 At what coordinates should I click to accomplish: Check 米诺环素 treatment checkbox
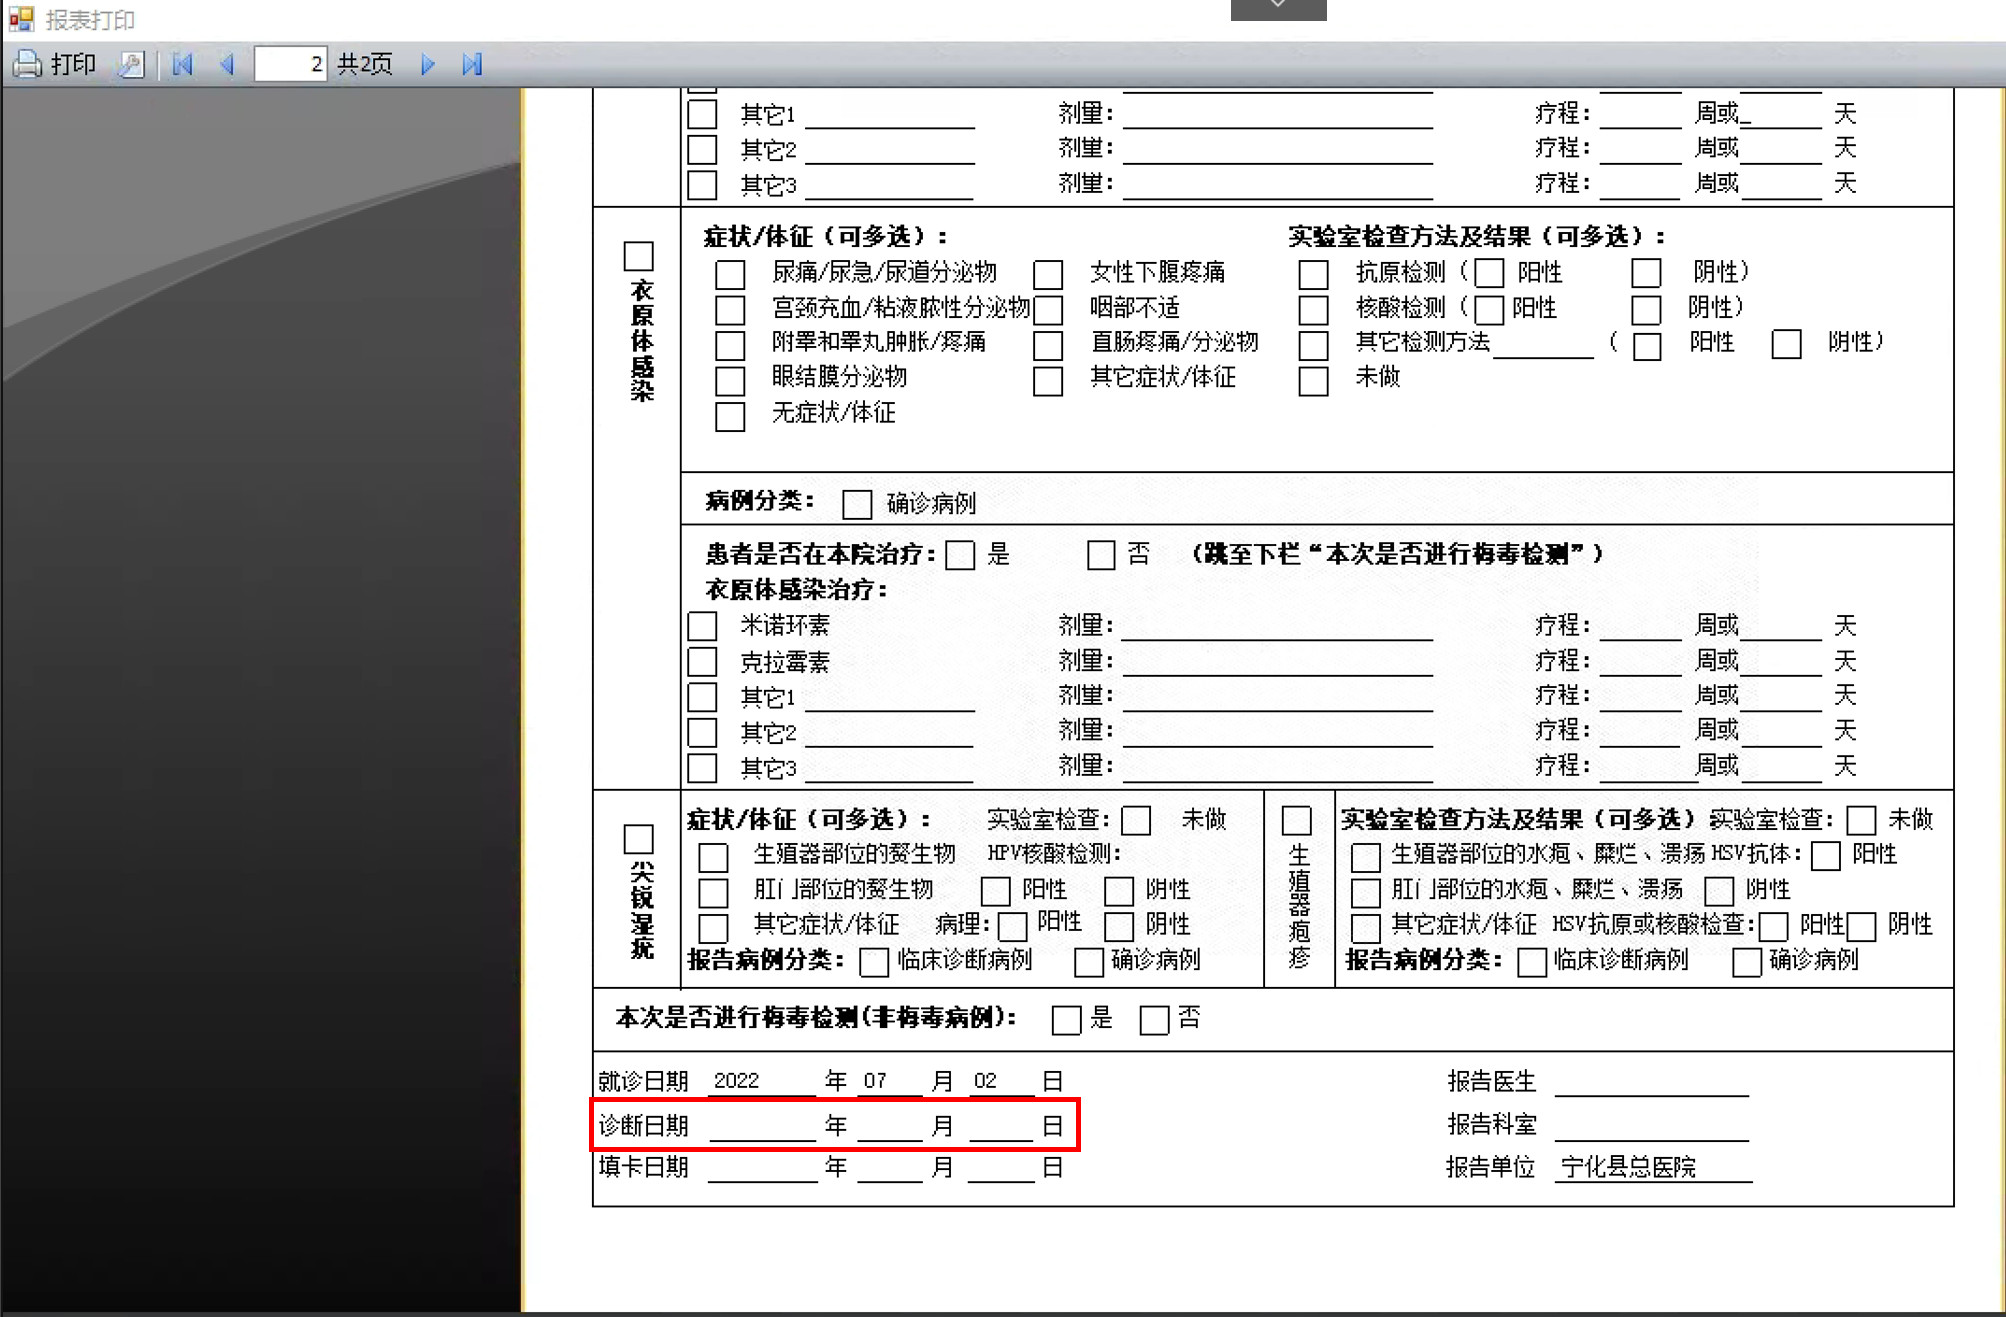(x=702, y=626)
